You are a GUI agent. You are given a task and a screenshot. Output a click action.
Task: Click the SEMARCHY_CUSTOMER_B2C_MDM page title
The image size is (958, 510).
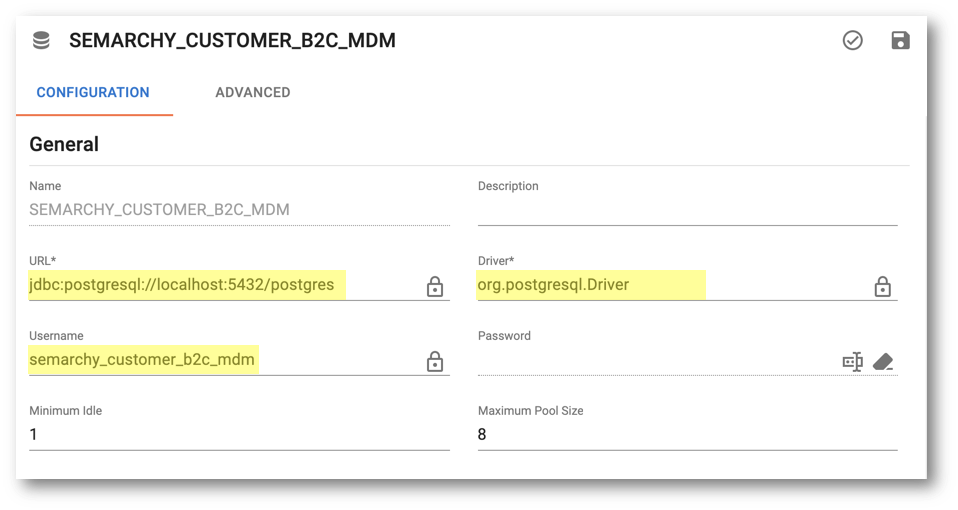click(x=232, y=40)
